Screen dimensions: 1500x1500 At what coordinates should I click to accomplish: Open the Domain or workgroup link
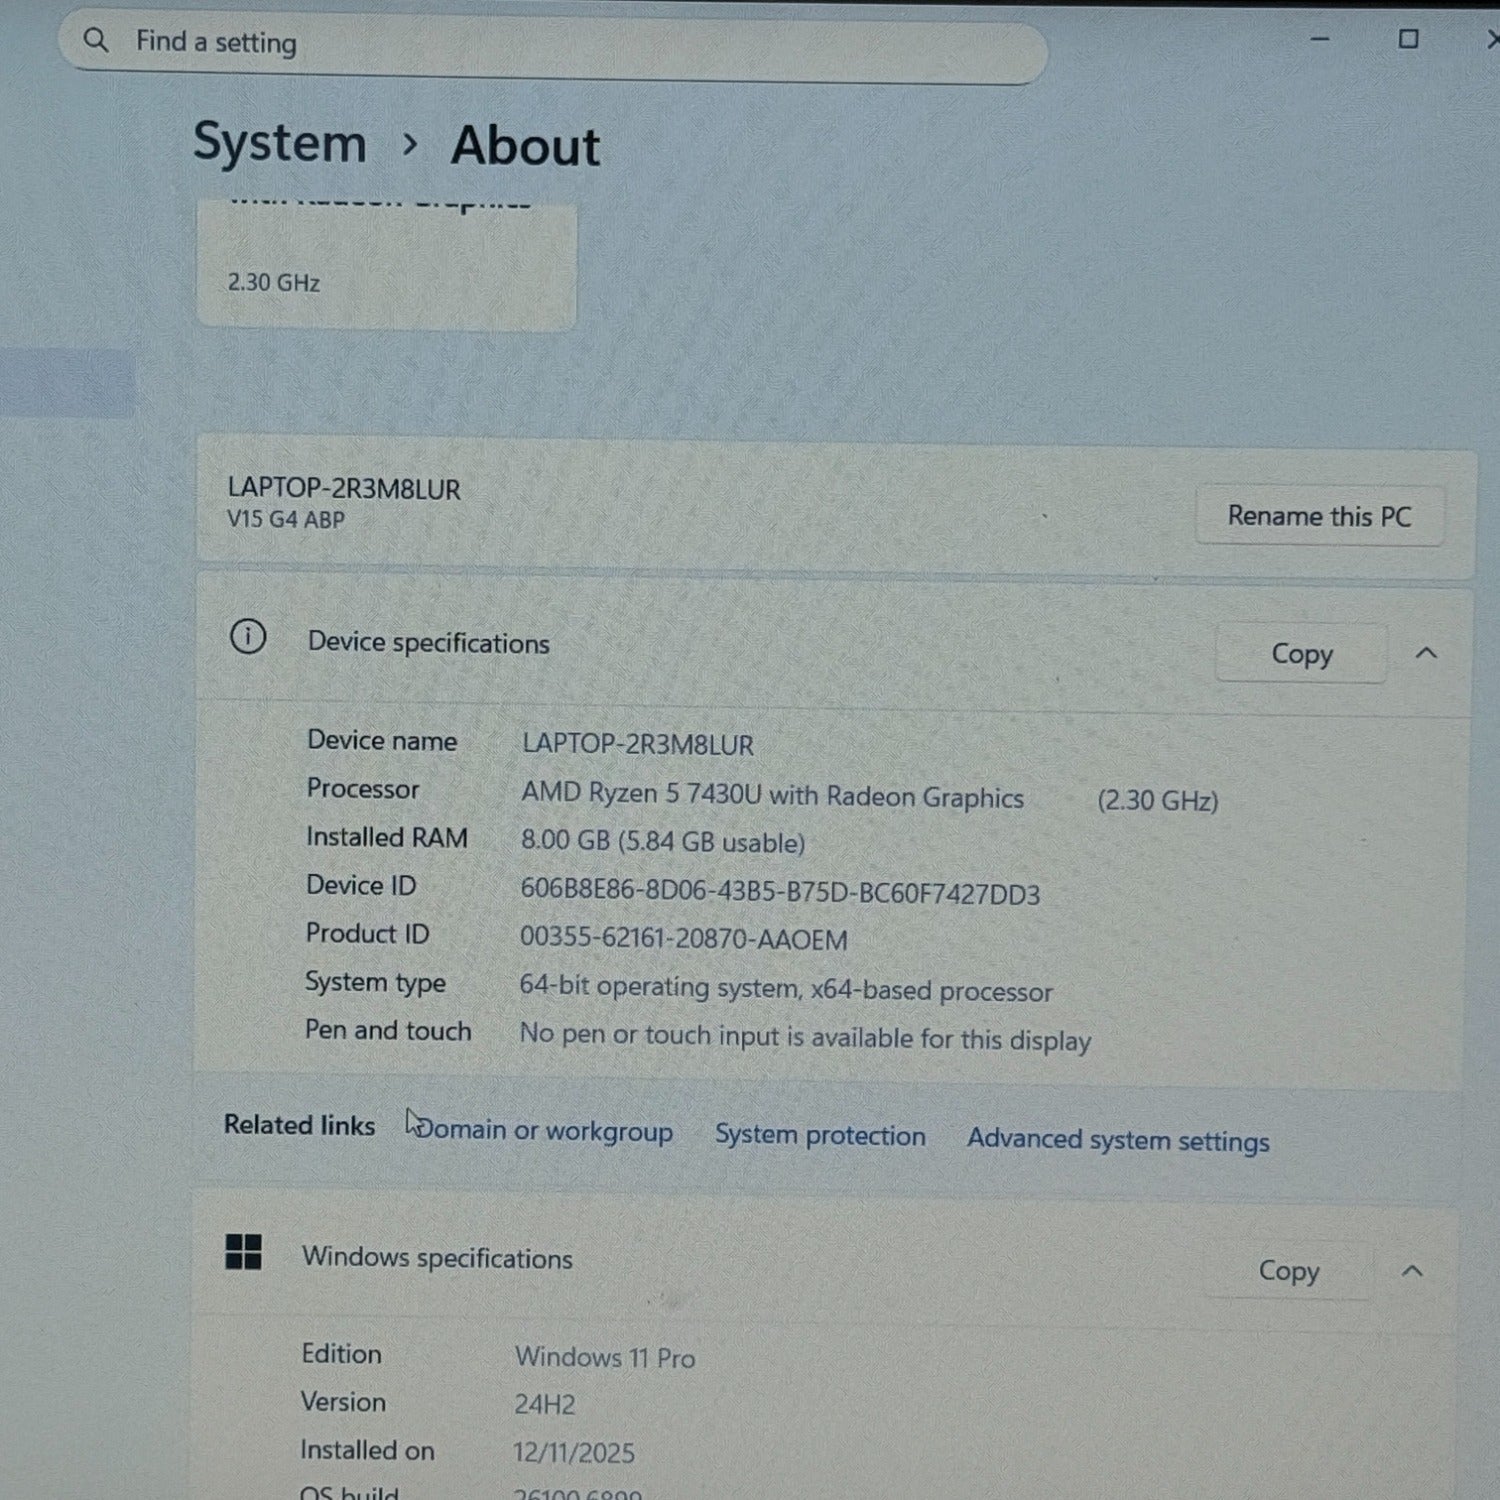(545, 1131)
